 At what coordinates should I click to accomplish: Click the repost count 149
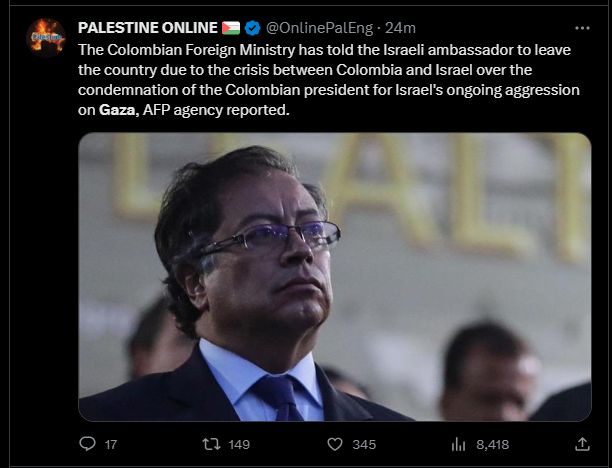point(238,443)
